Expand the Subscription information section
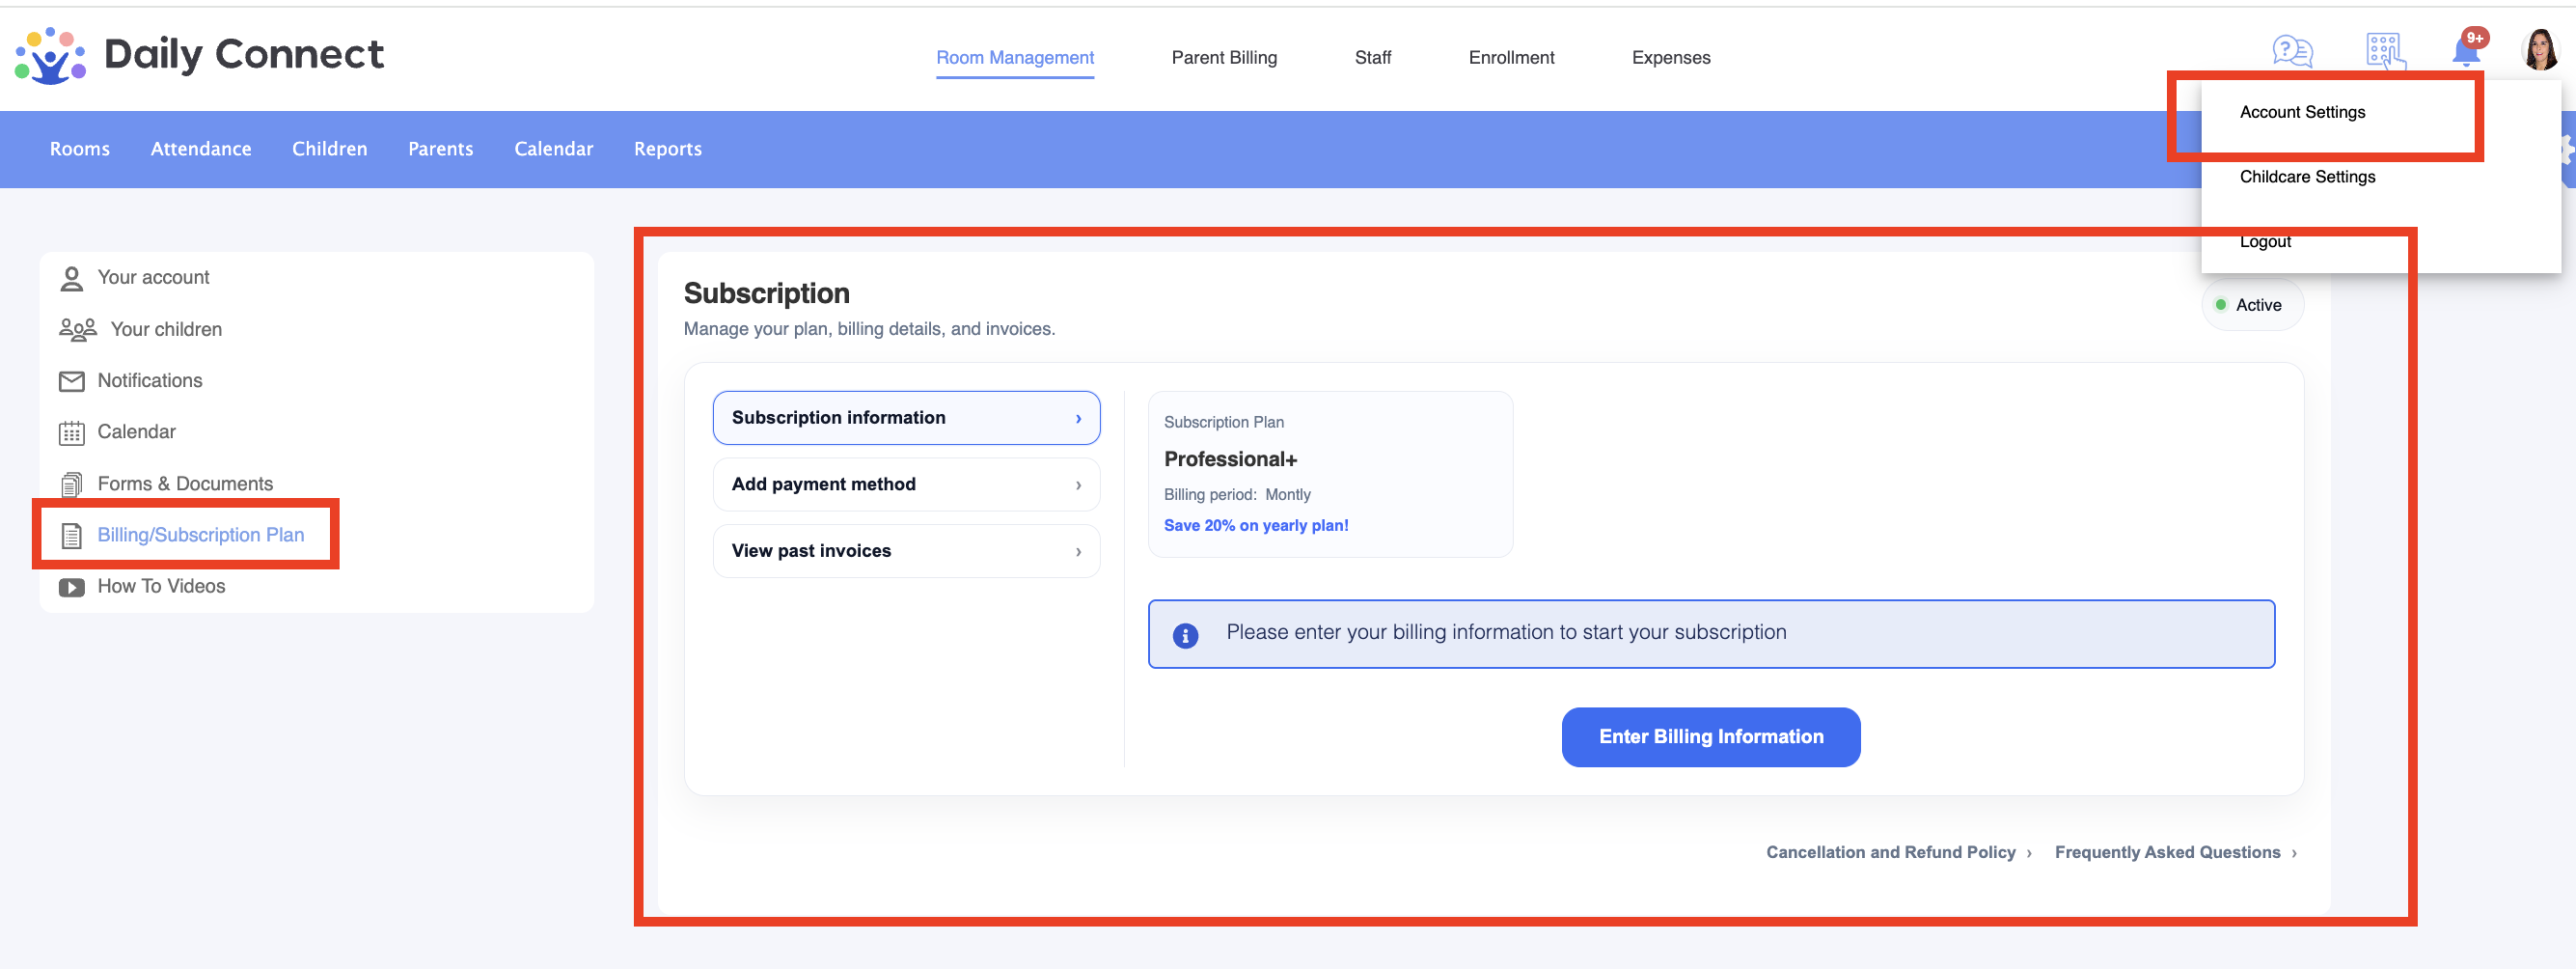 [x=906, y=418]
